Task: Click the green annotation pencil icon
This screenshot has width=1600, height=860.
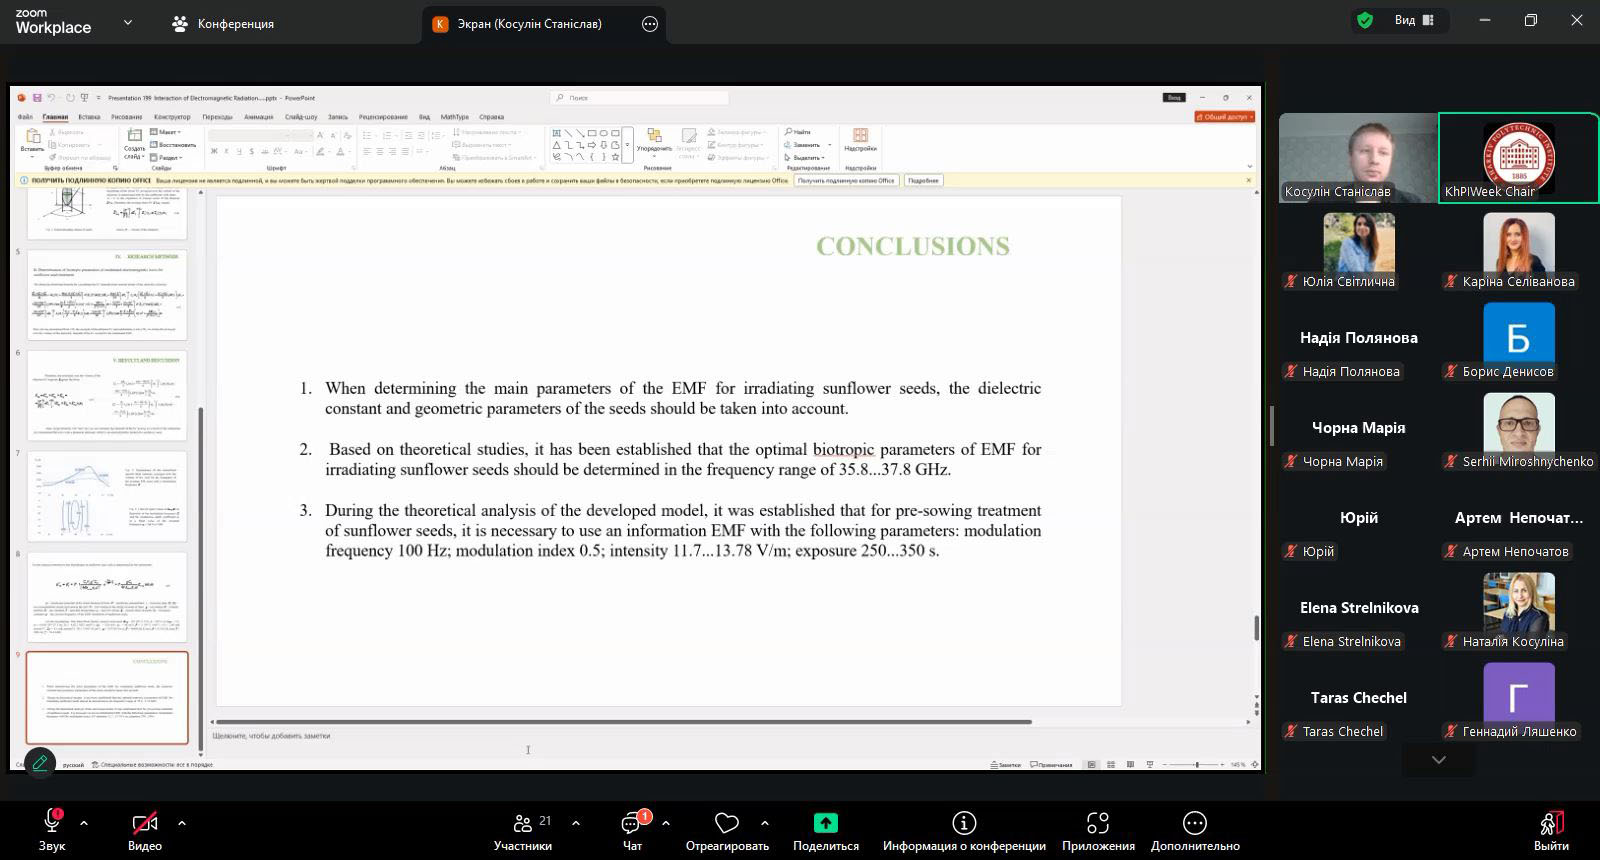Action: pos(40,762)
